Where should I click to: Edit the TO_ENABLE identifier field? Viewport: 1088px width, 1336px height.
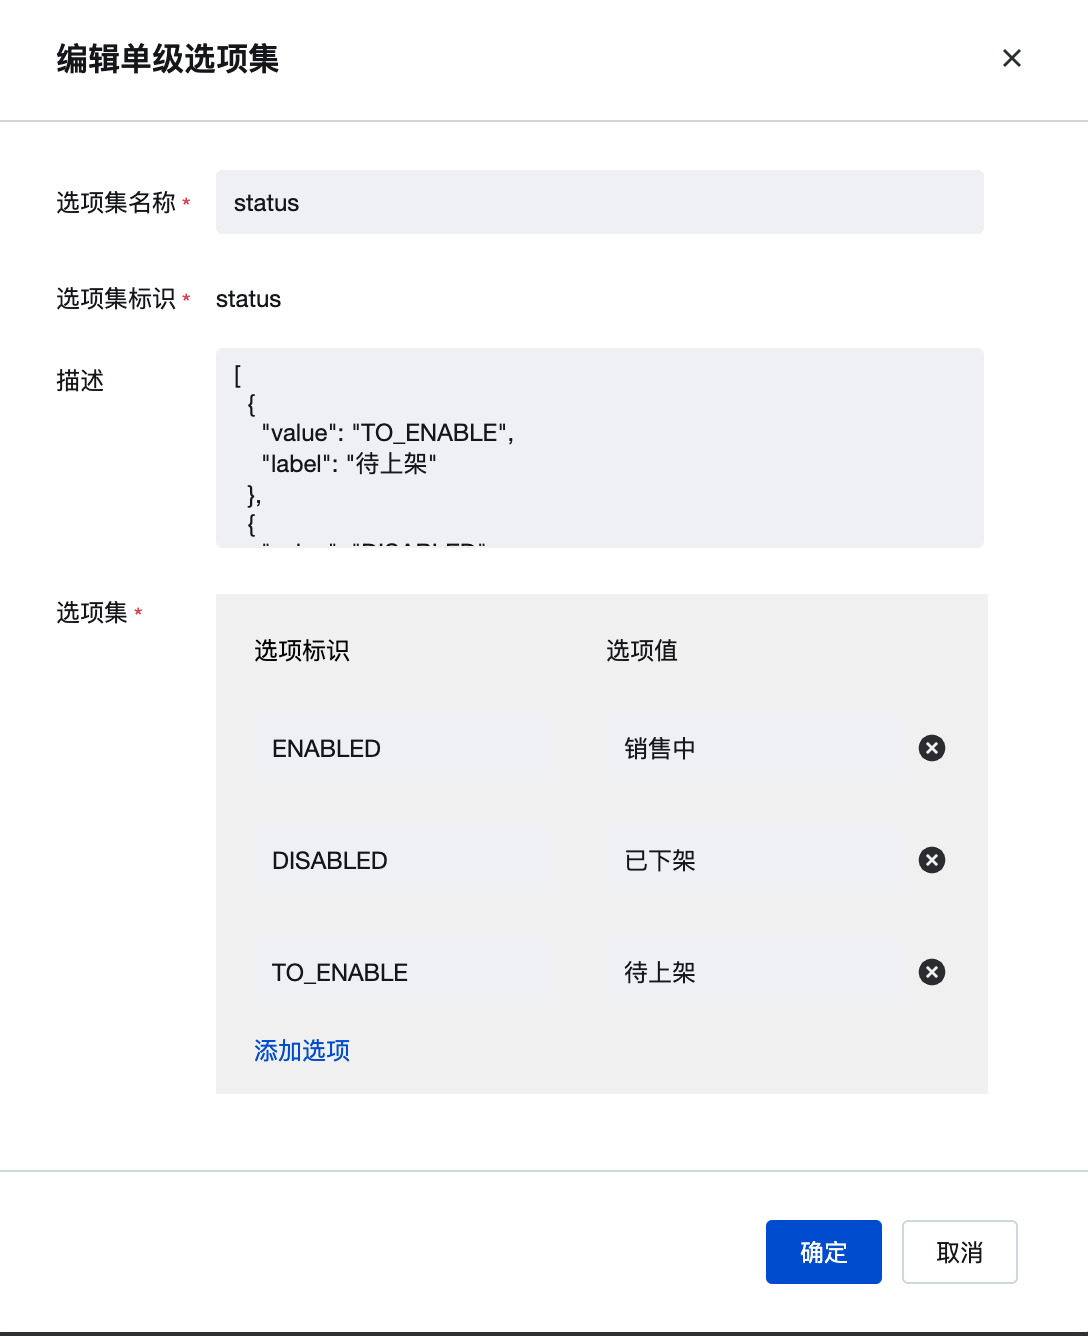click(x=400, y=972)
